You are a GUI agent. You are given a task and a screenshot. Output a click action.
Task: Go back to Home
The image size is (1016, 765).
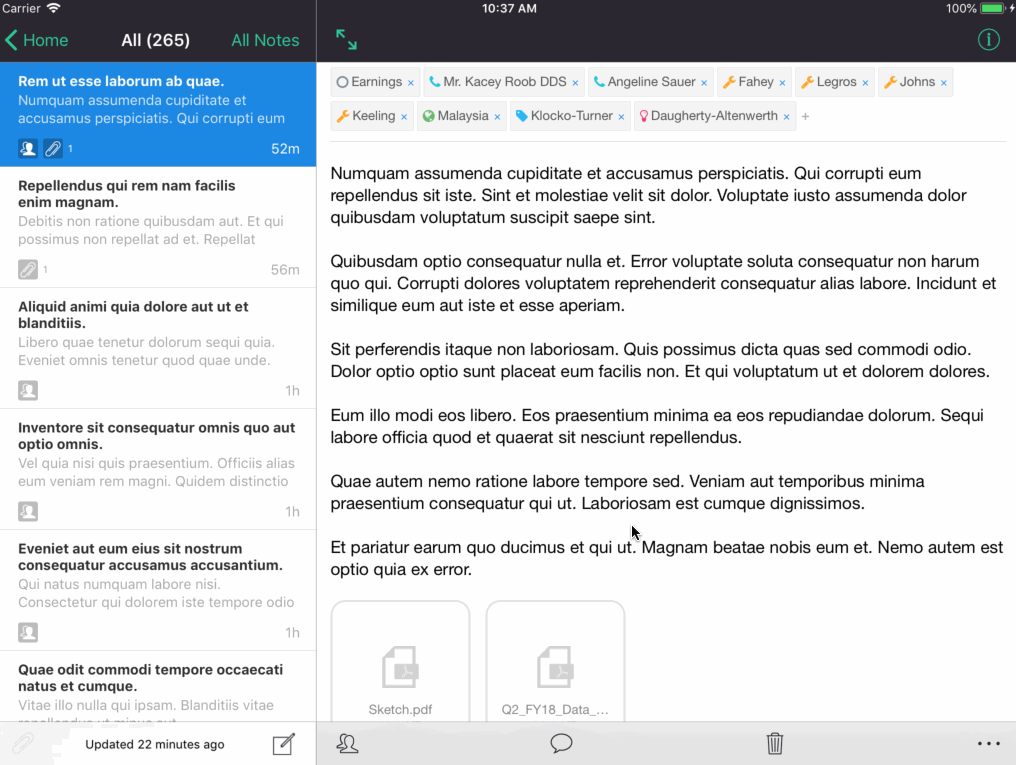click(36, 40)
